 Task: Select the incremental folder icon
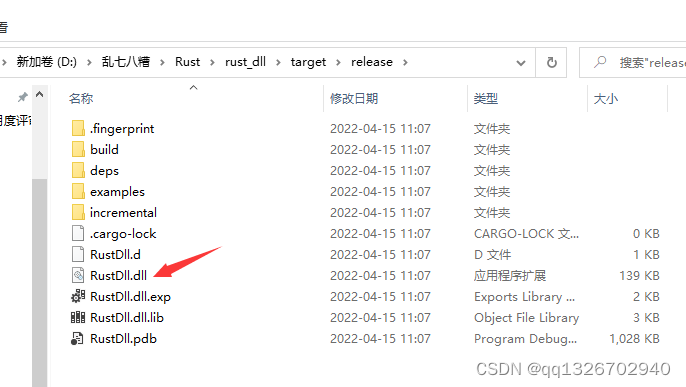78,213
